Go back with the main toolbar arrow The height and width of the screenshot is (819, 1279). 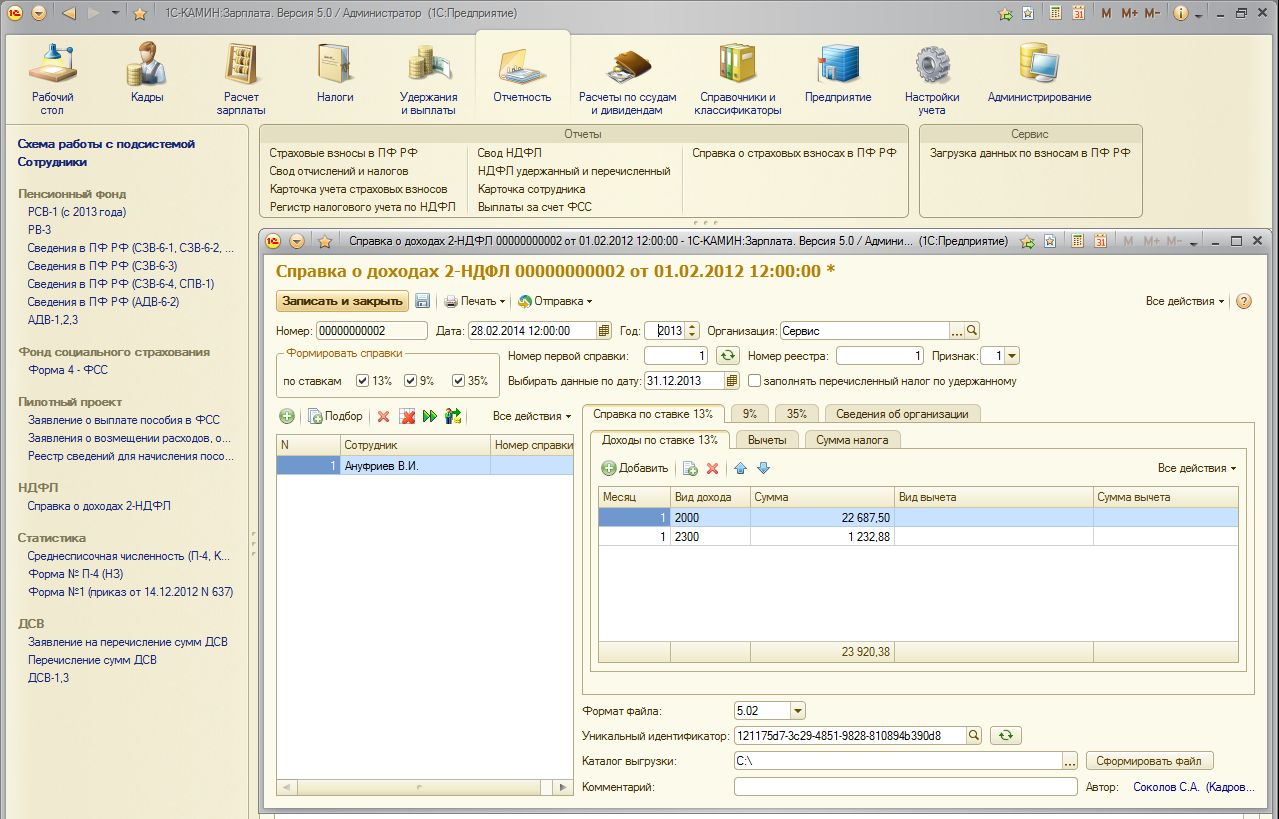point(69,14)
